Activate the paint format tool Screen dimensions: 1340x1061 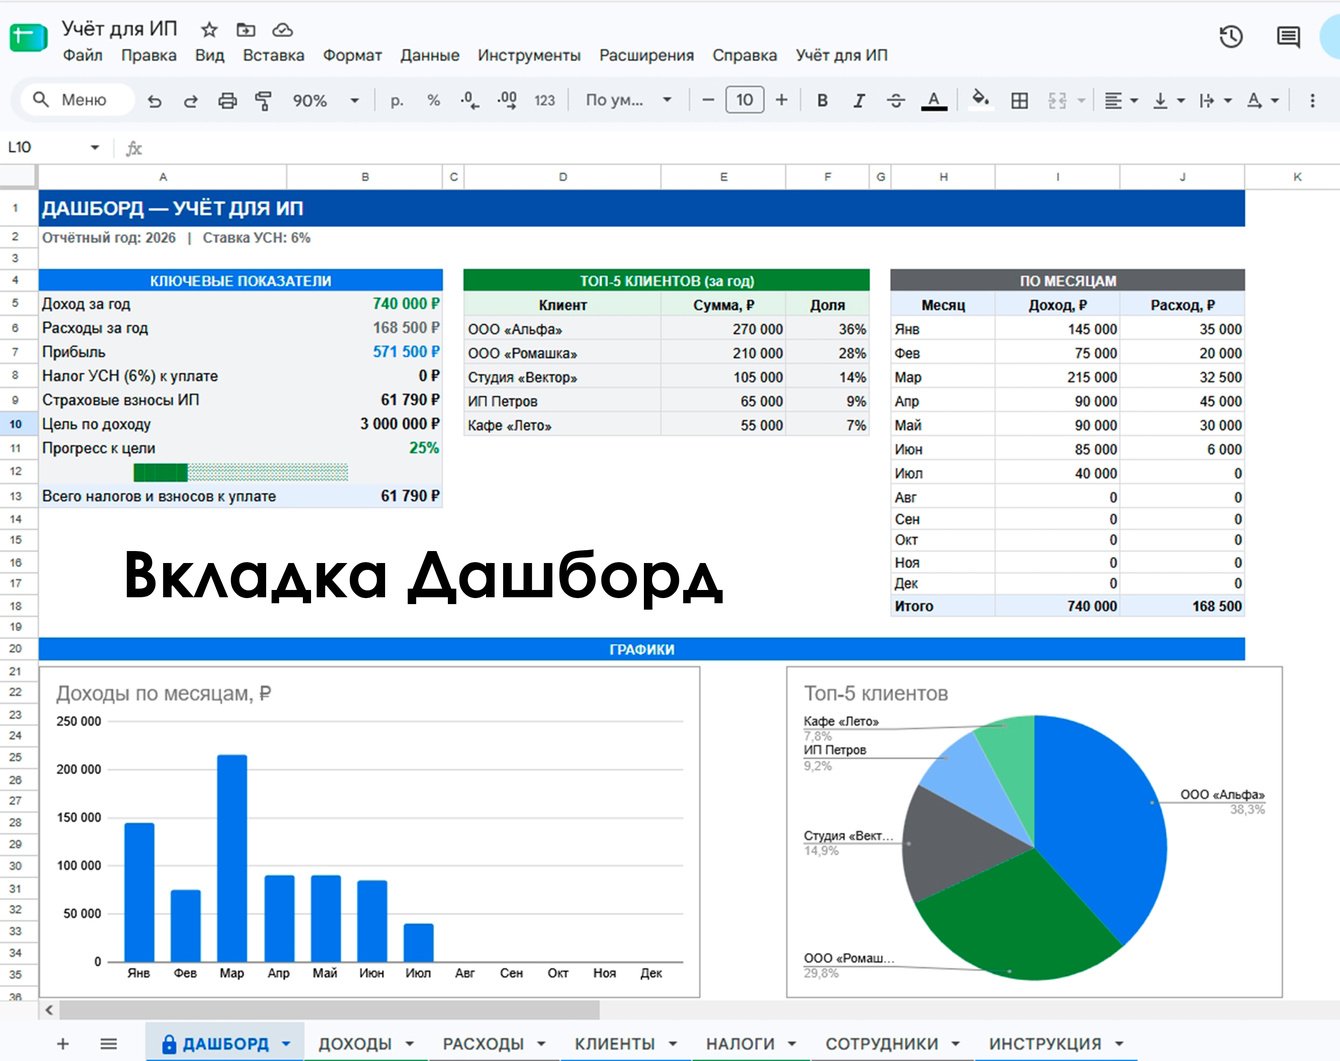(263, 100)
